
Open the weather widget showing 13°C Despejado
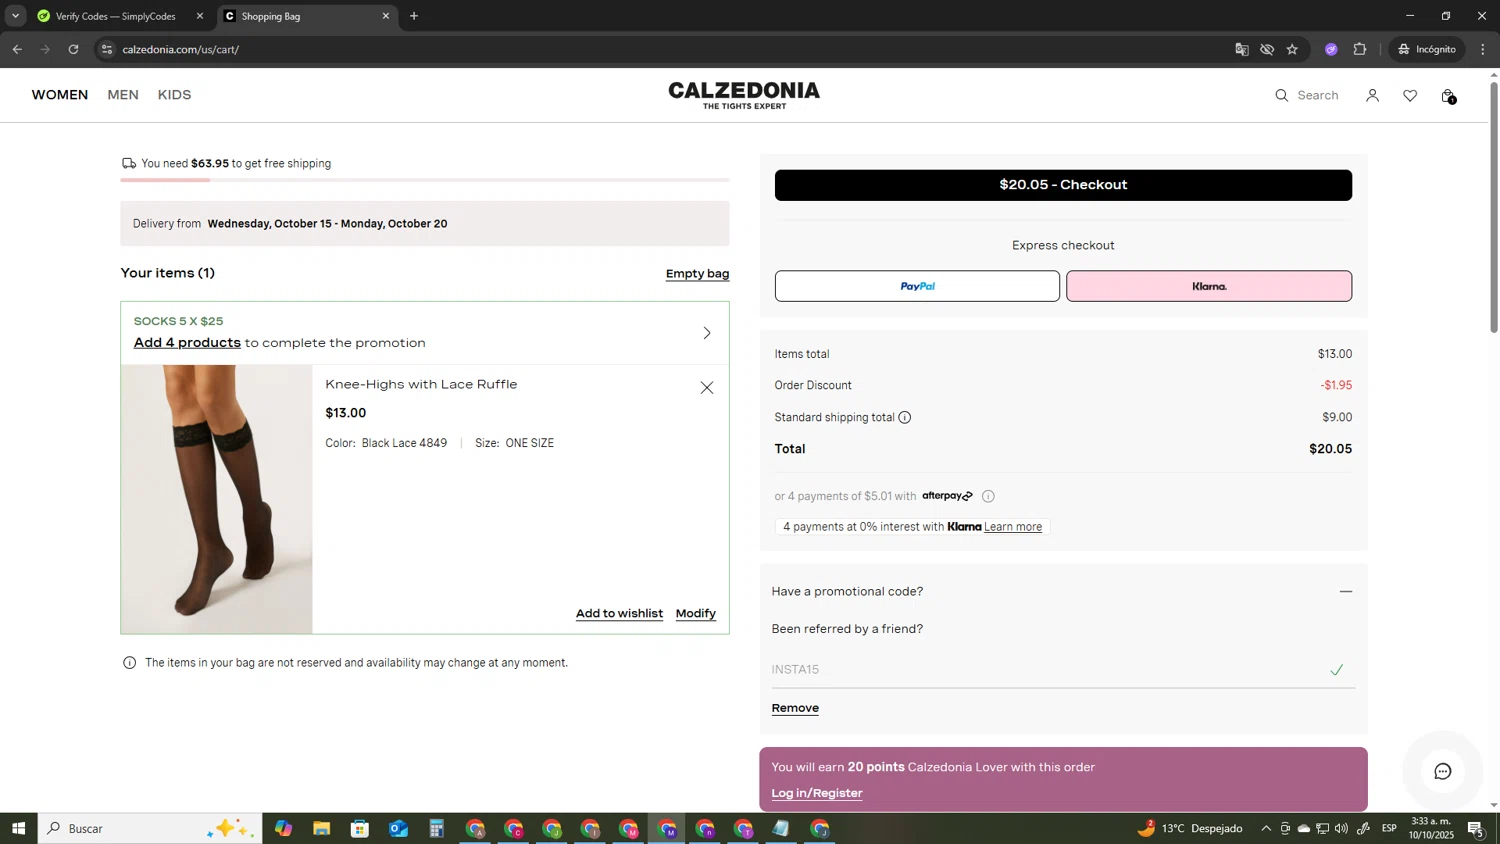[x=1190, y=828]
